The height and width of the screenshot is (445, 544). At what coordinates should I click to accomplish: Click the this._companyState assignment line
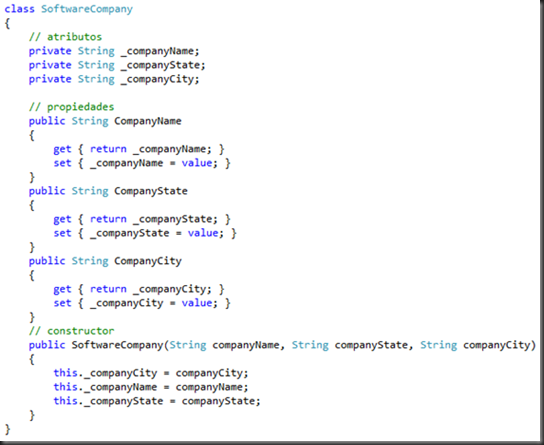point(157,401)
